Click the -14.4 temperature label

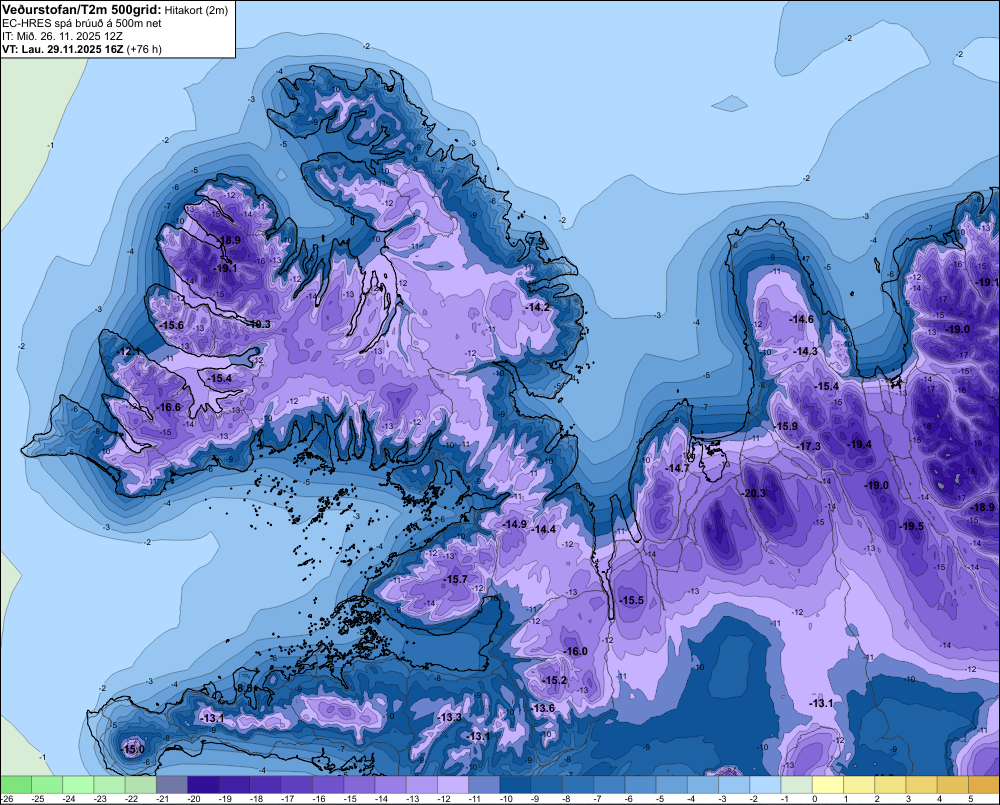pos(544,529)
